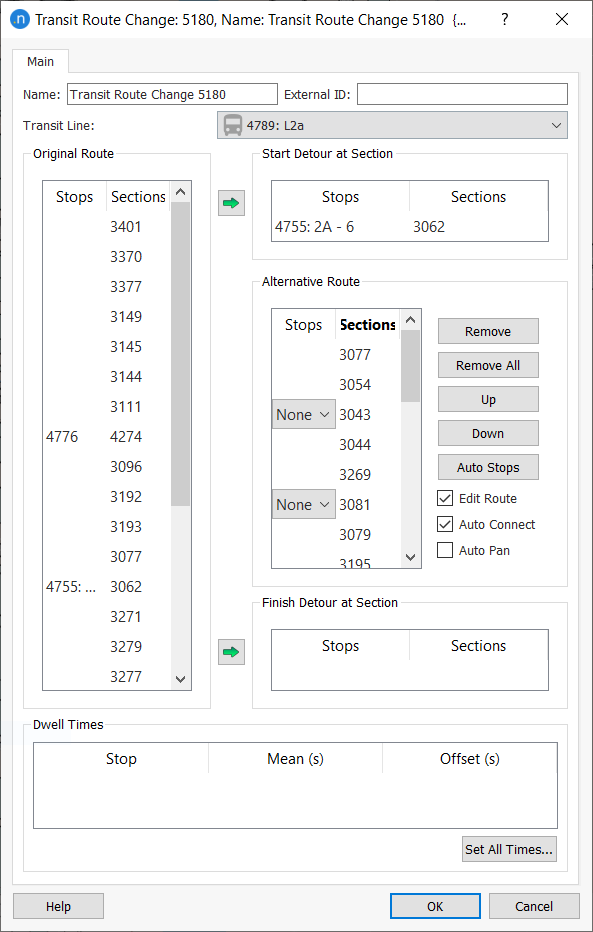Screen dimensions: 593x932
Task: Disable the Auto Connect checkbox
Action: pos(444,524)
